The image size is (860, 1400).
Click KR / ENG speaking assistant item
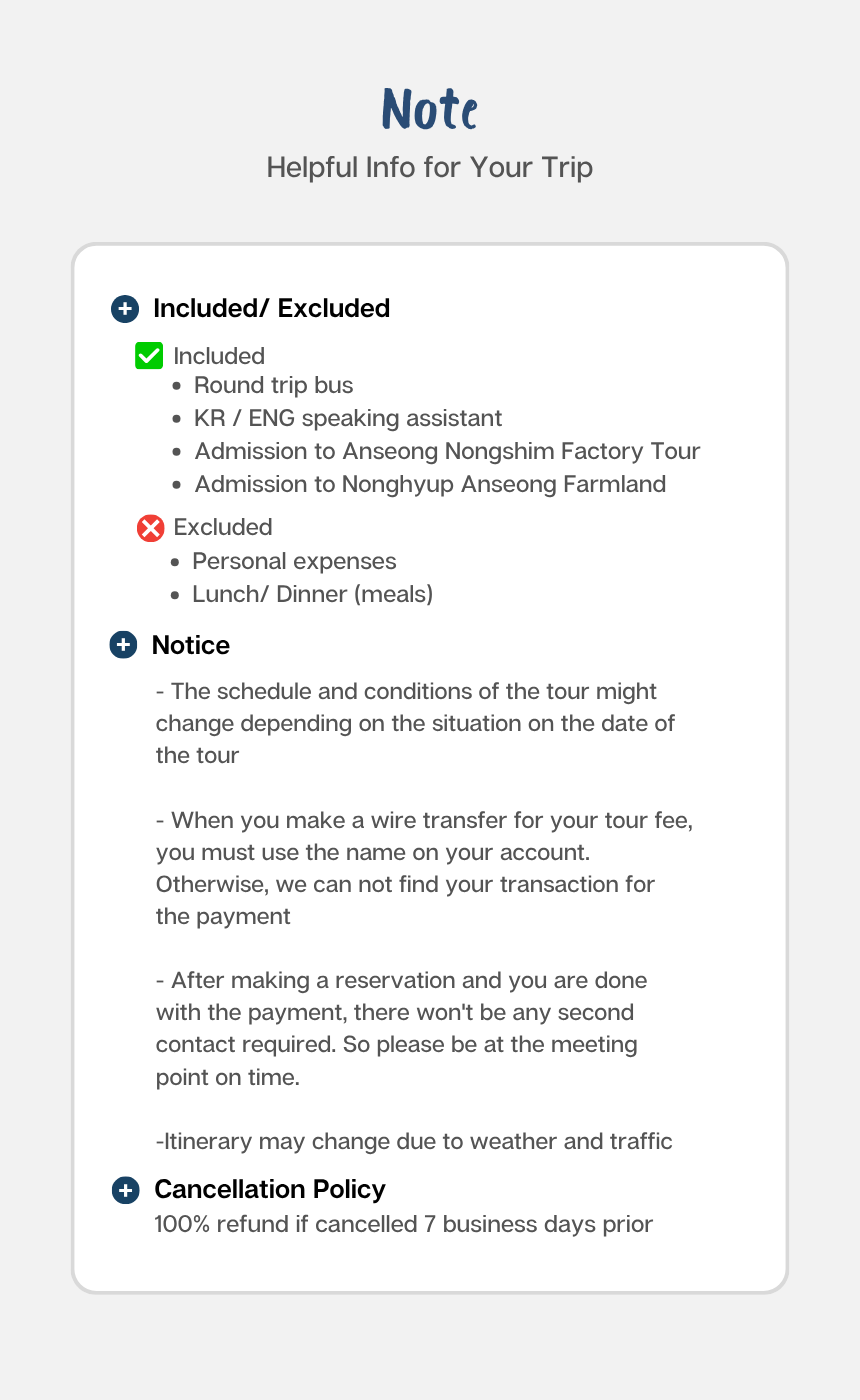coord(348,418)
